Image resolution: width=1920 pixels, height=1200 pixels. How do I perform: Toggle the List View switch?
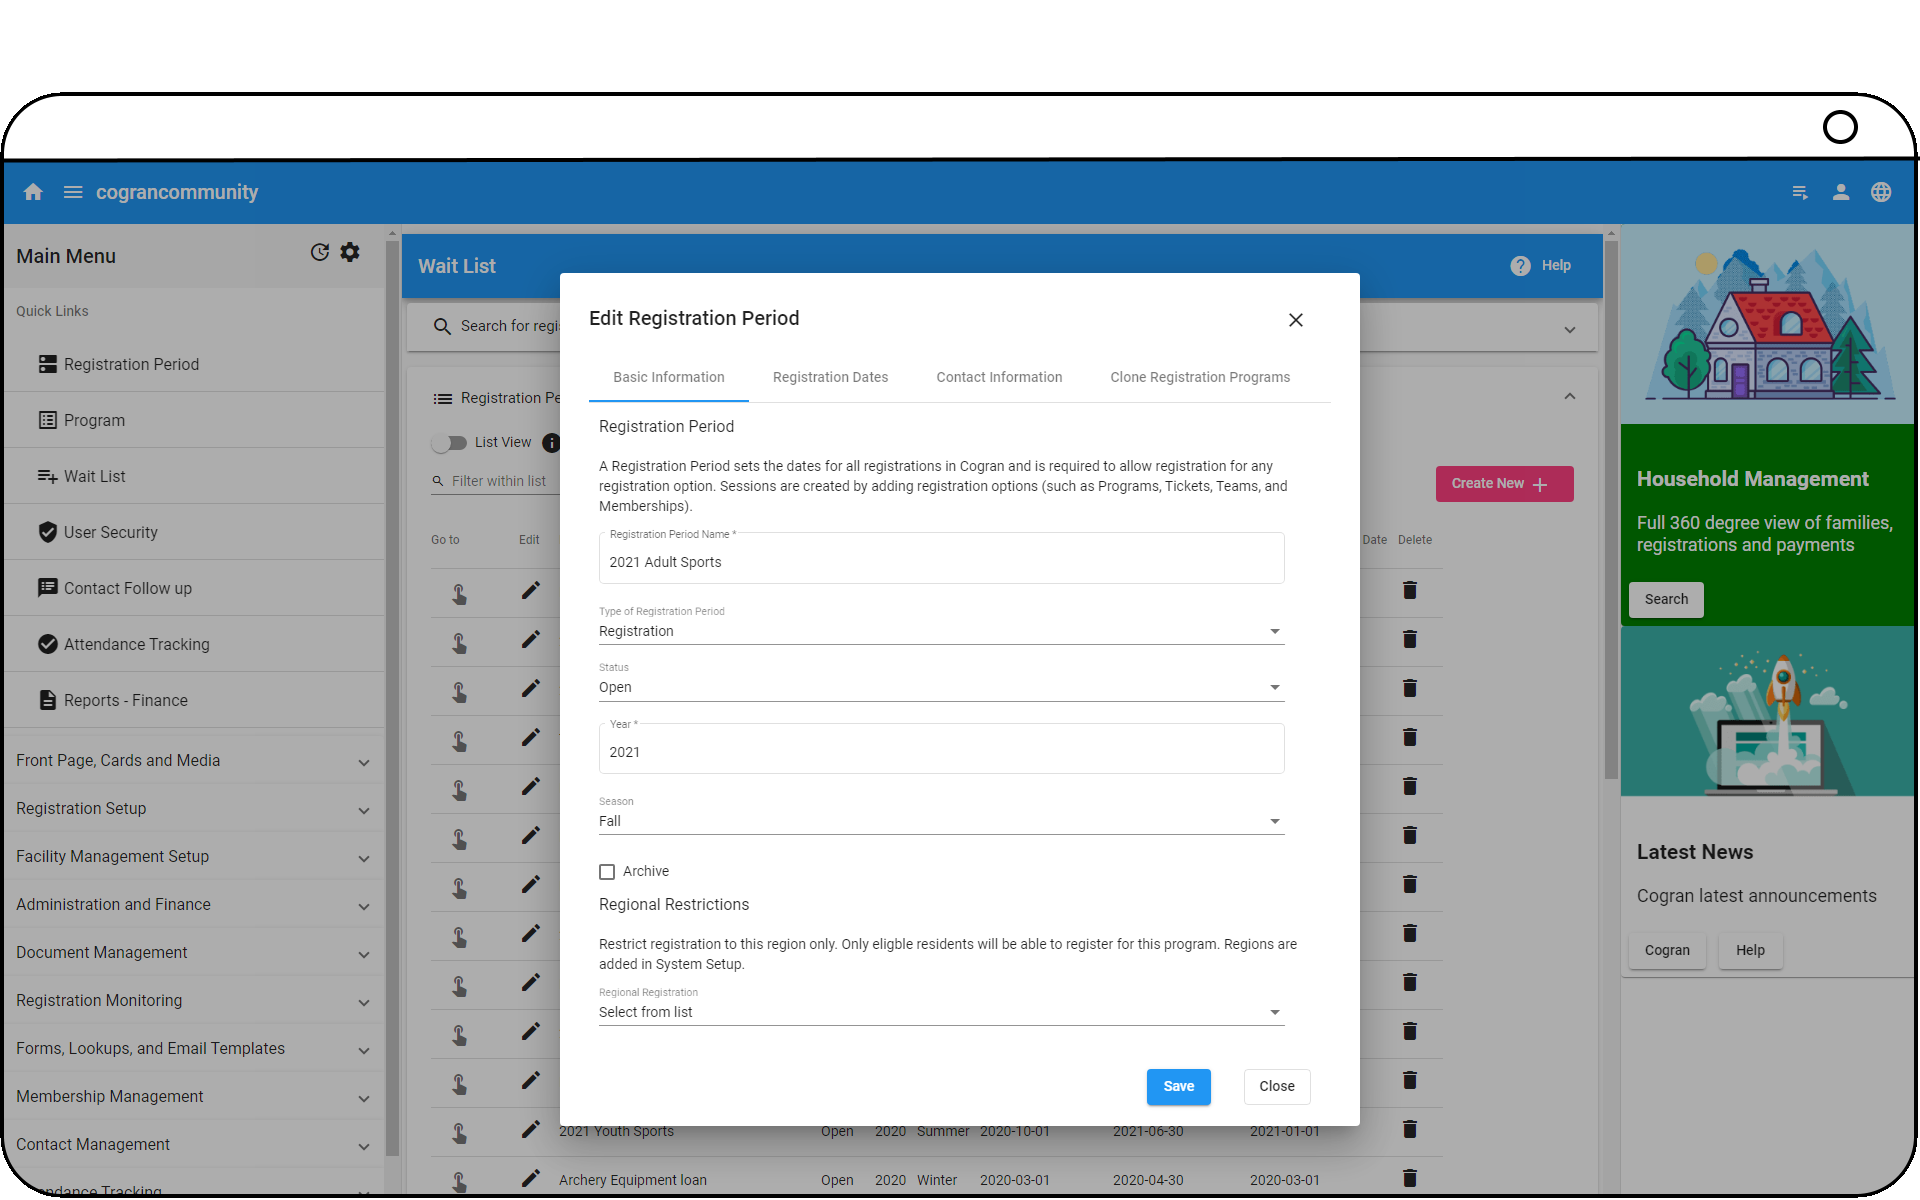click(x=449, y=441)
